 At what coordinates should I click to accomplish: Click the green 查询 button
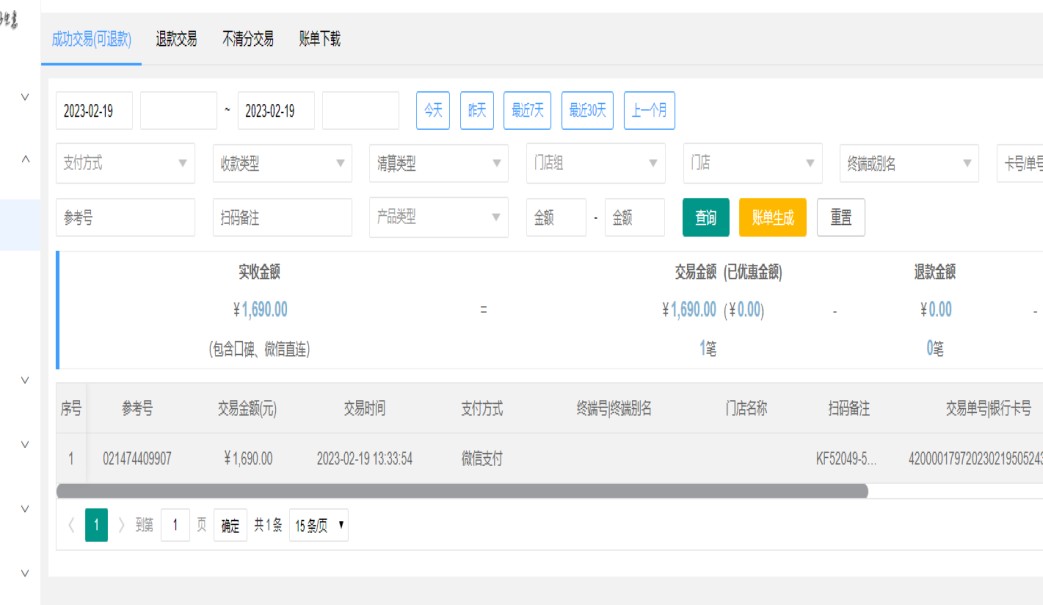706,218
